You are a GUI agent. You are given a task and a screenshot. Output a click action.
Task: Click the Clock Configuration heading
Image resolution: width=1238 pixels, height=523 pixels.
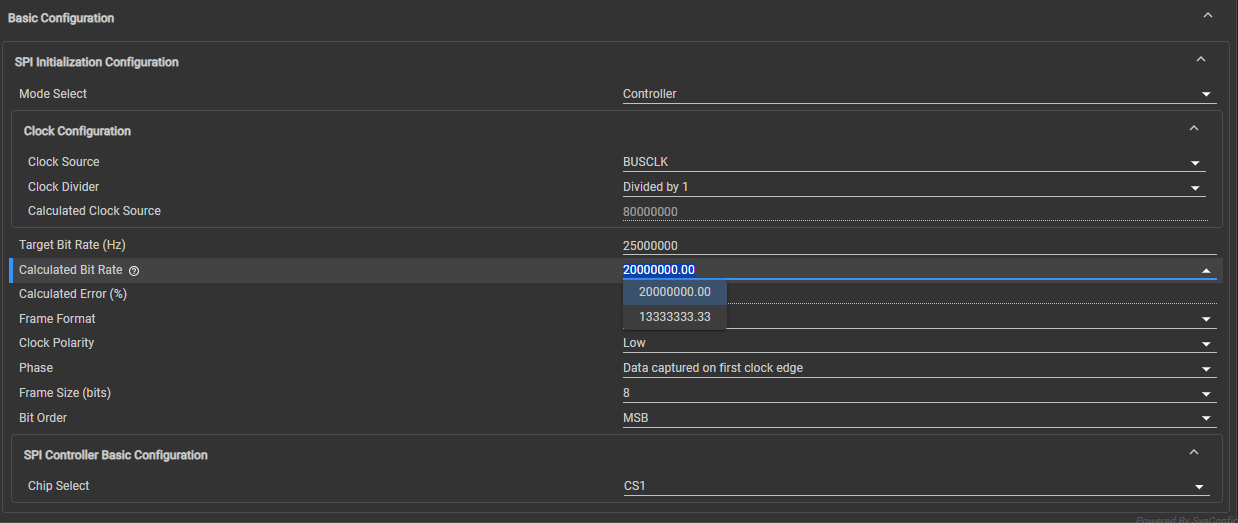click(77, 131)
